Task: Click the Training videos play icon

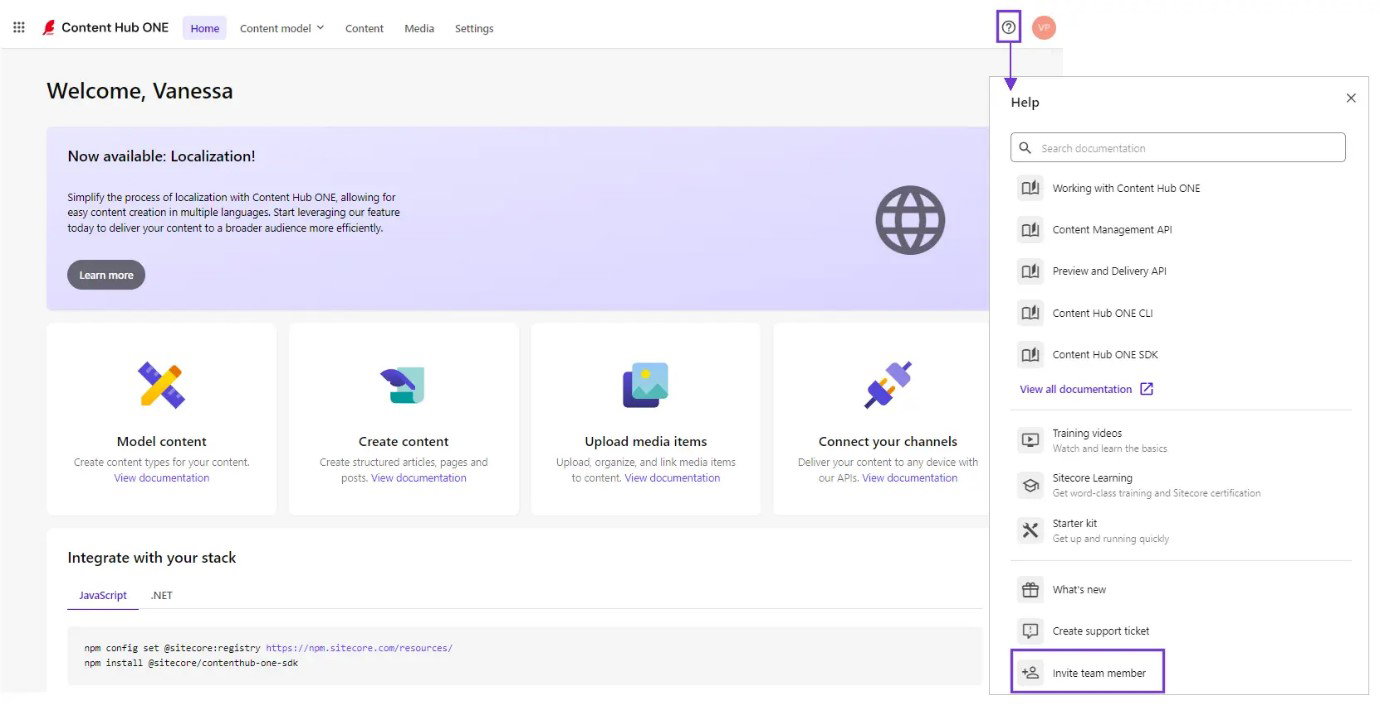Action: [1030, 440]
